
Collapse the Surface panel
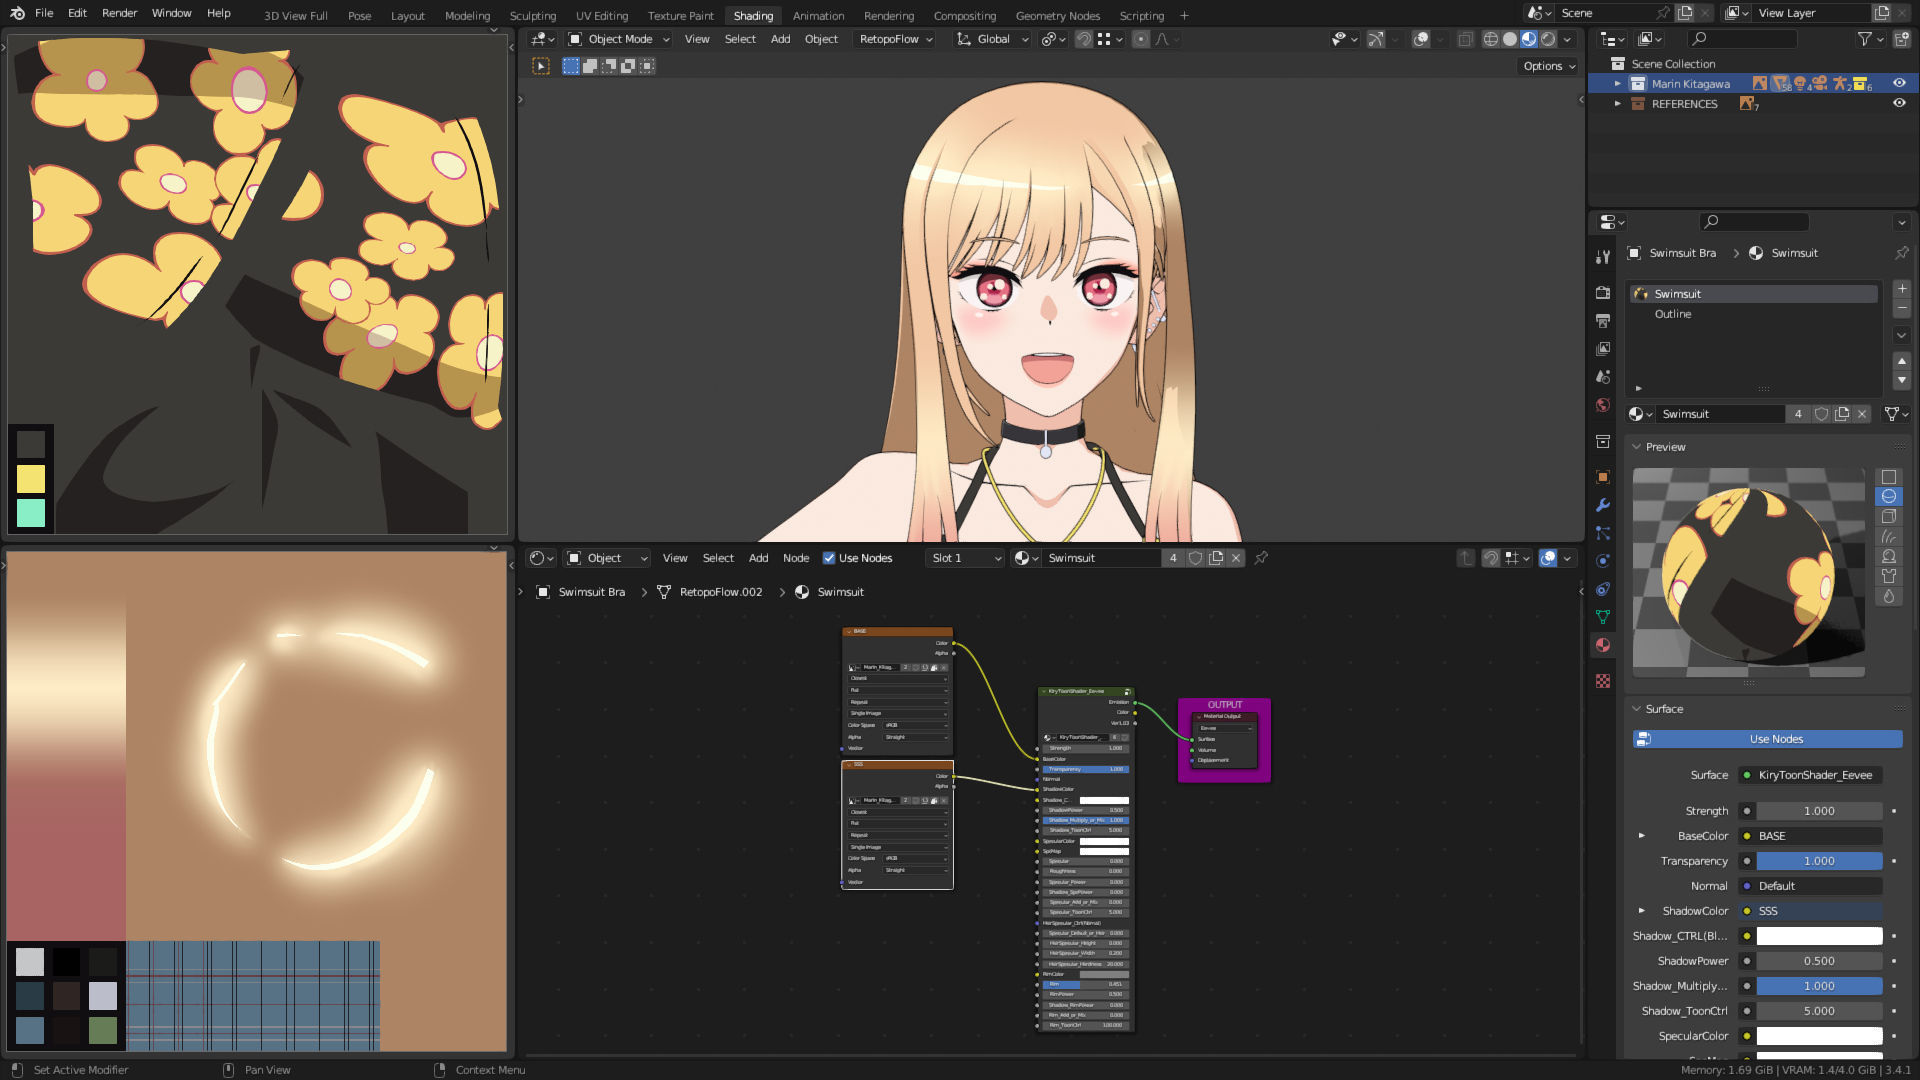tap(1637, 709)
